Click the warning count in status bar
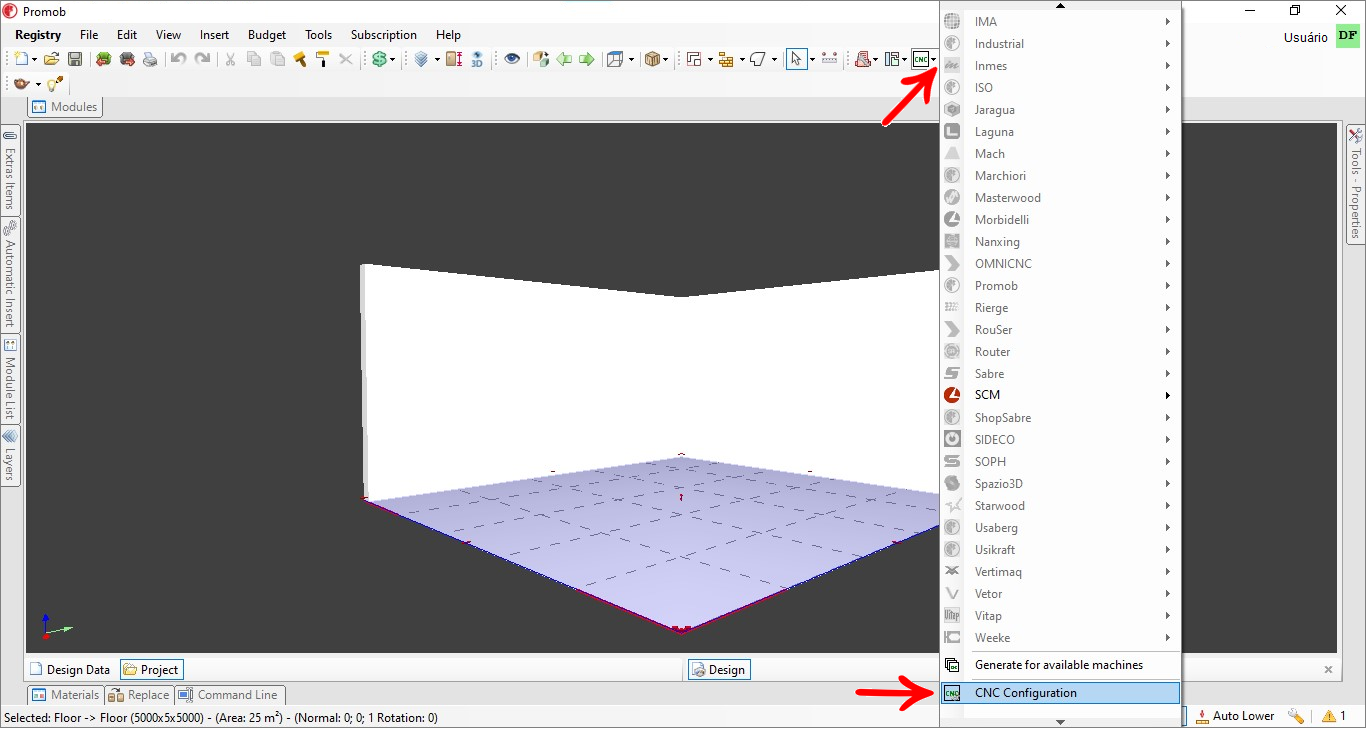Viewport: 1366px width, 732px height. [1334, 716]
